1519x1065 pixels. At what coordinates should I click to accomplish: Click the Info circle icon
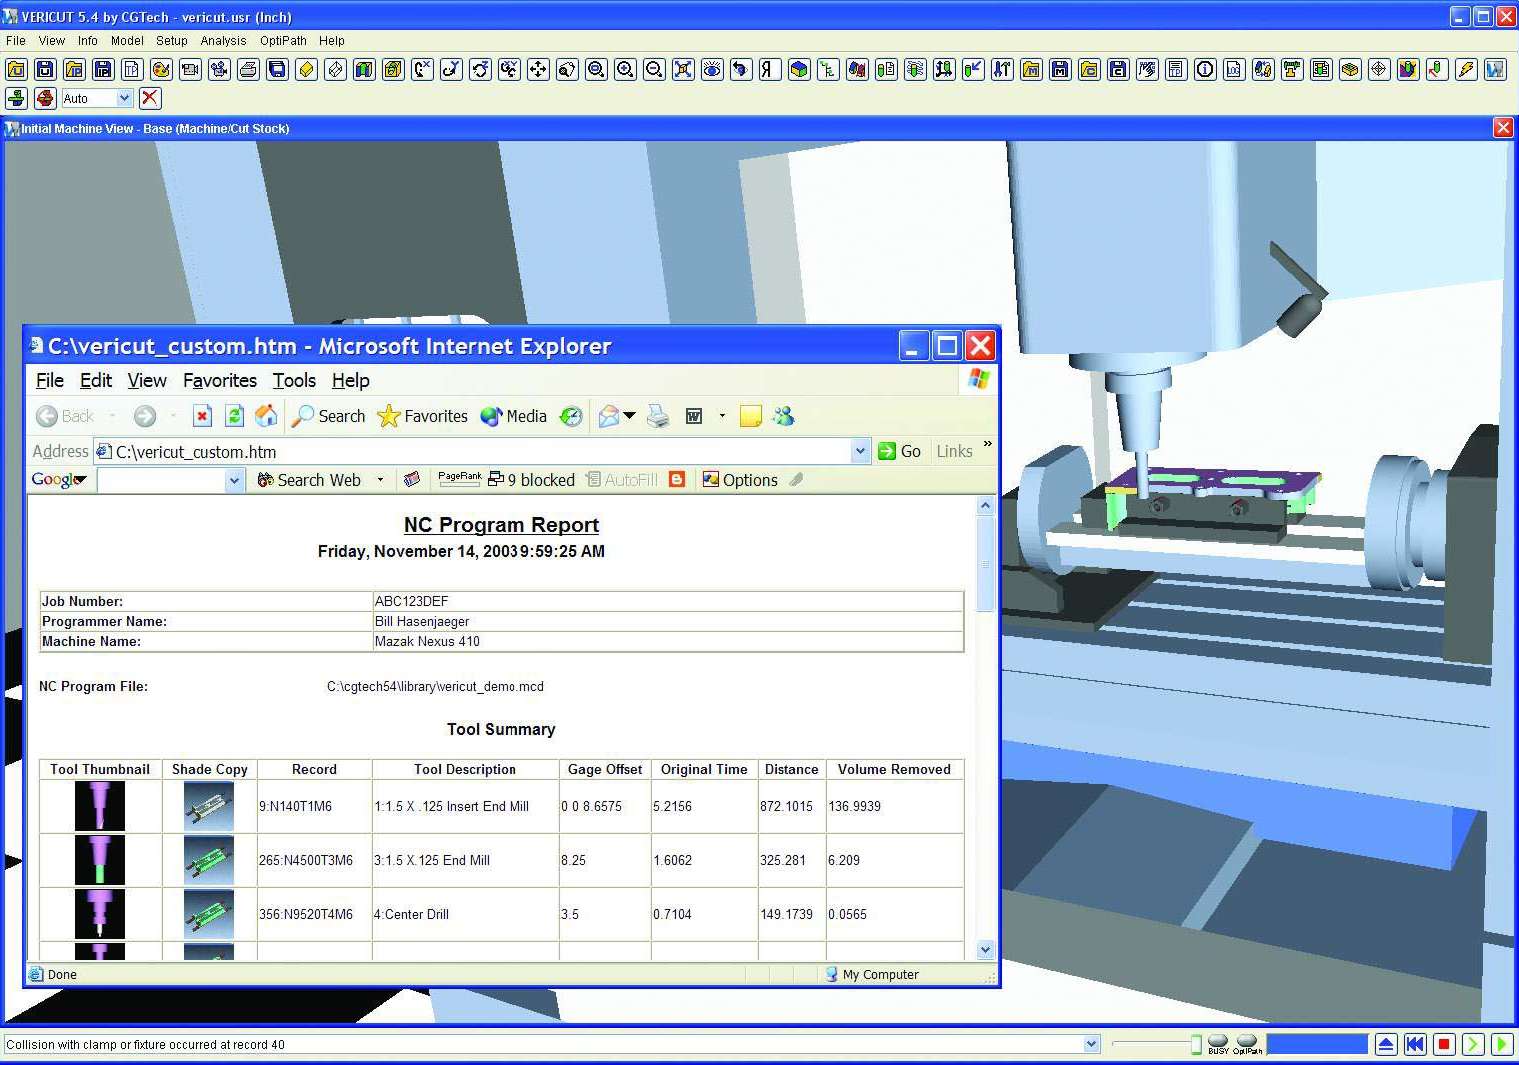click(1205, 69)
